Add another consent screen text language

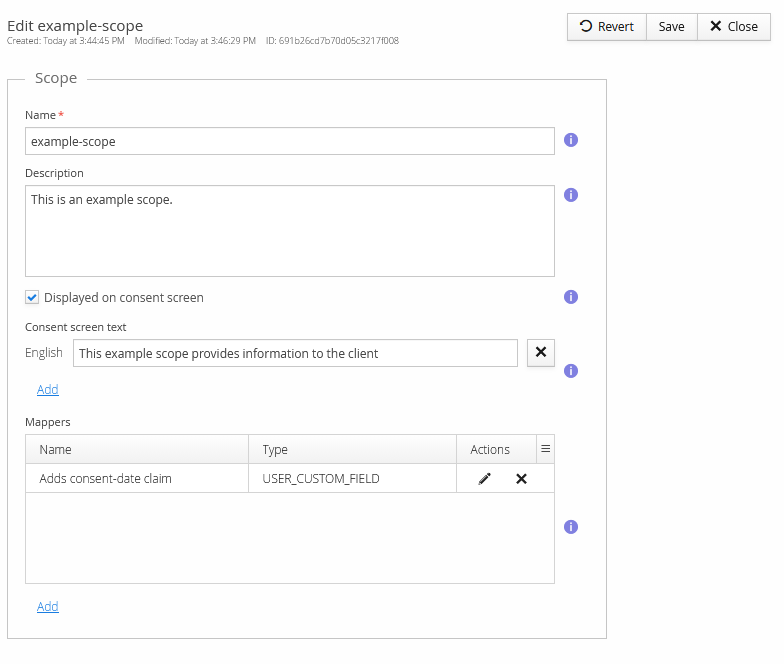[48, 390]
